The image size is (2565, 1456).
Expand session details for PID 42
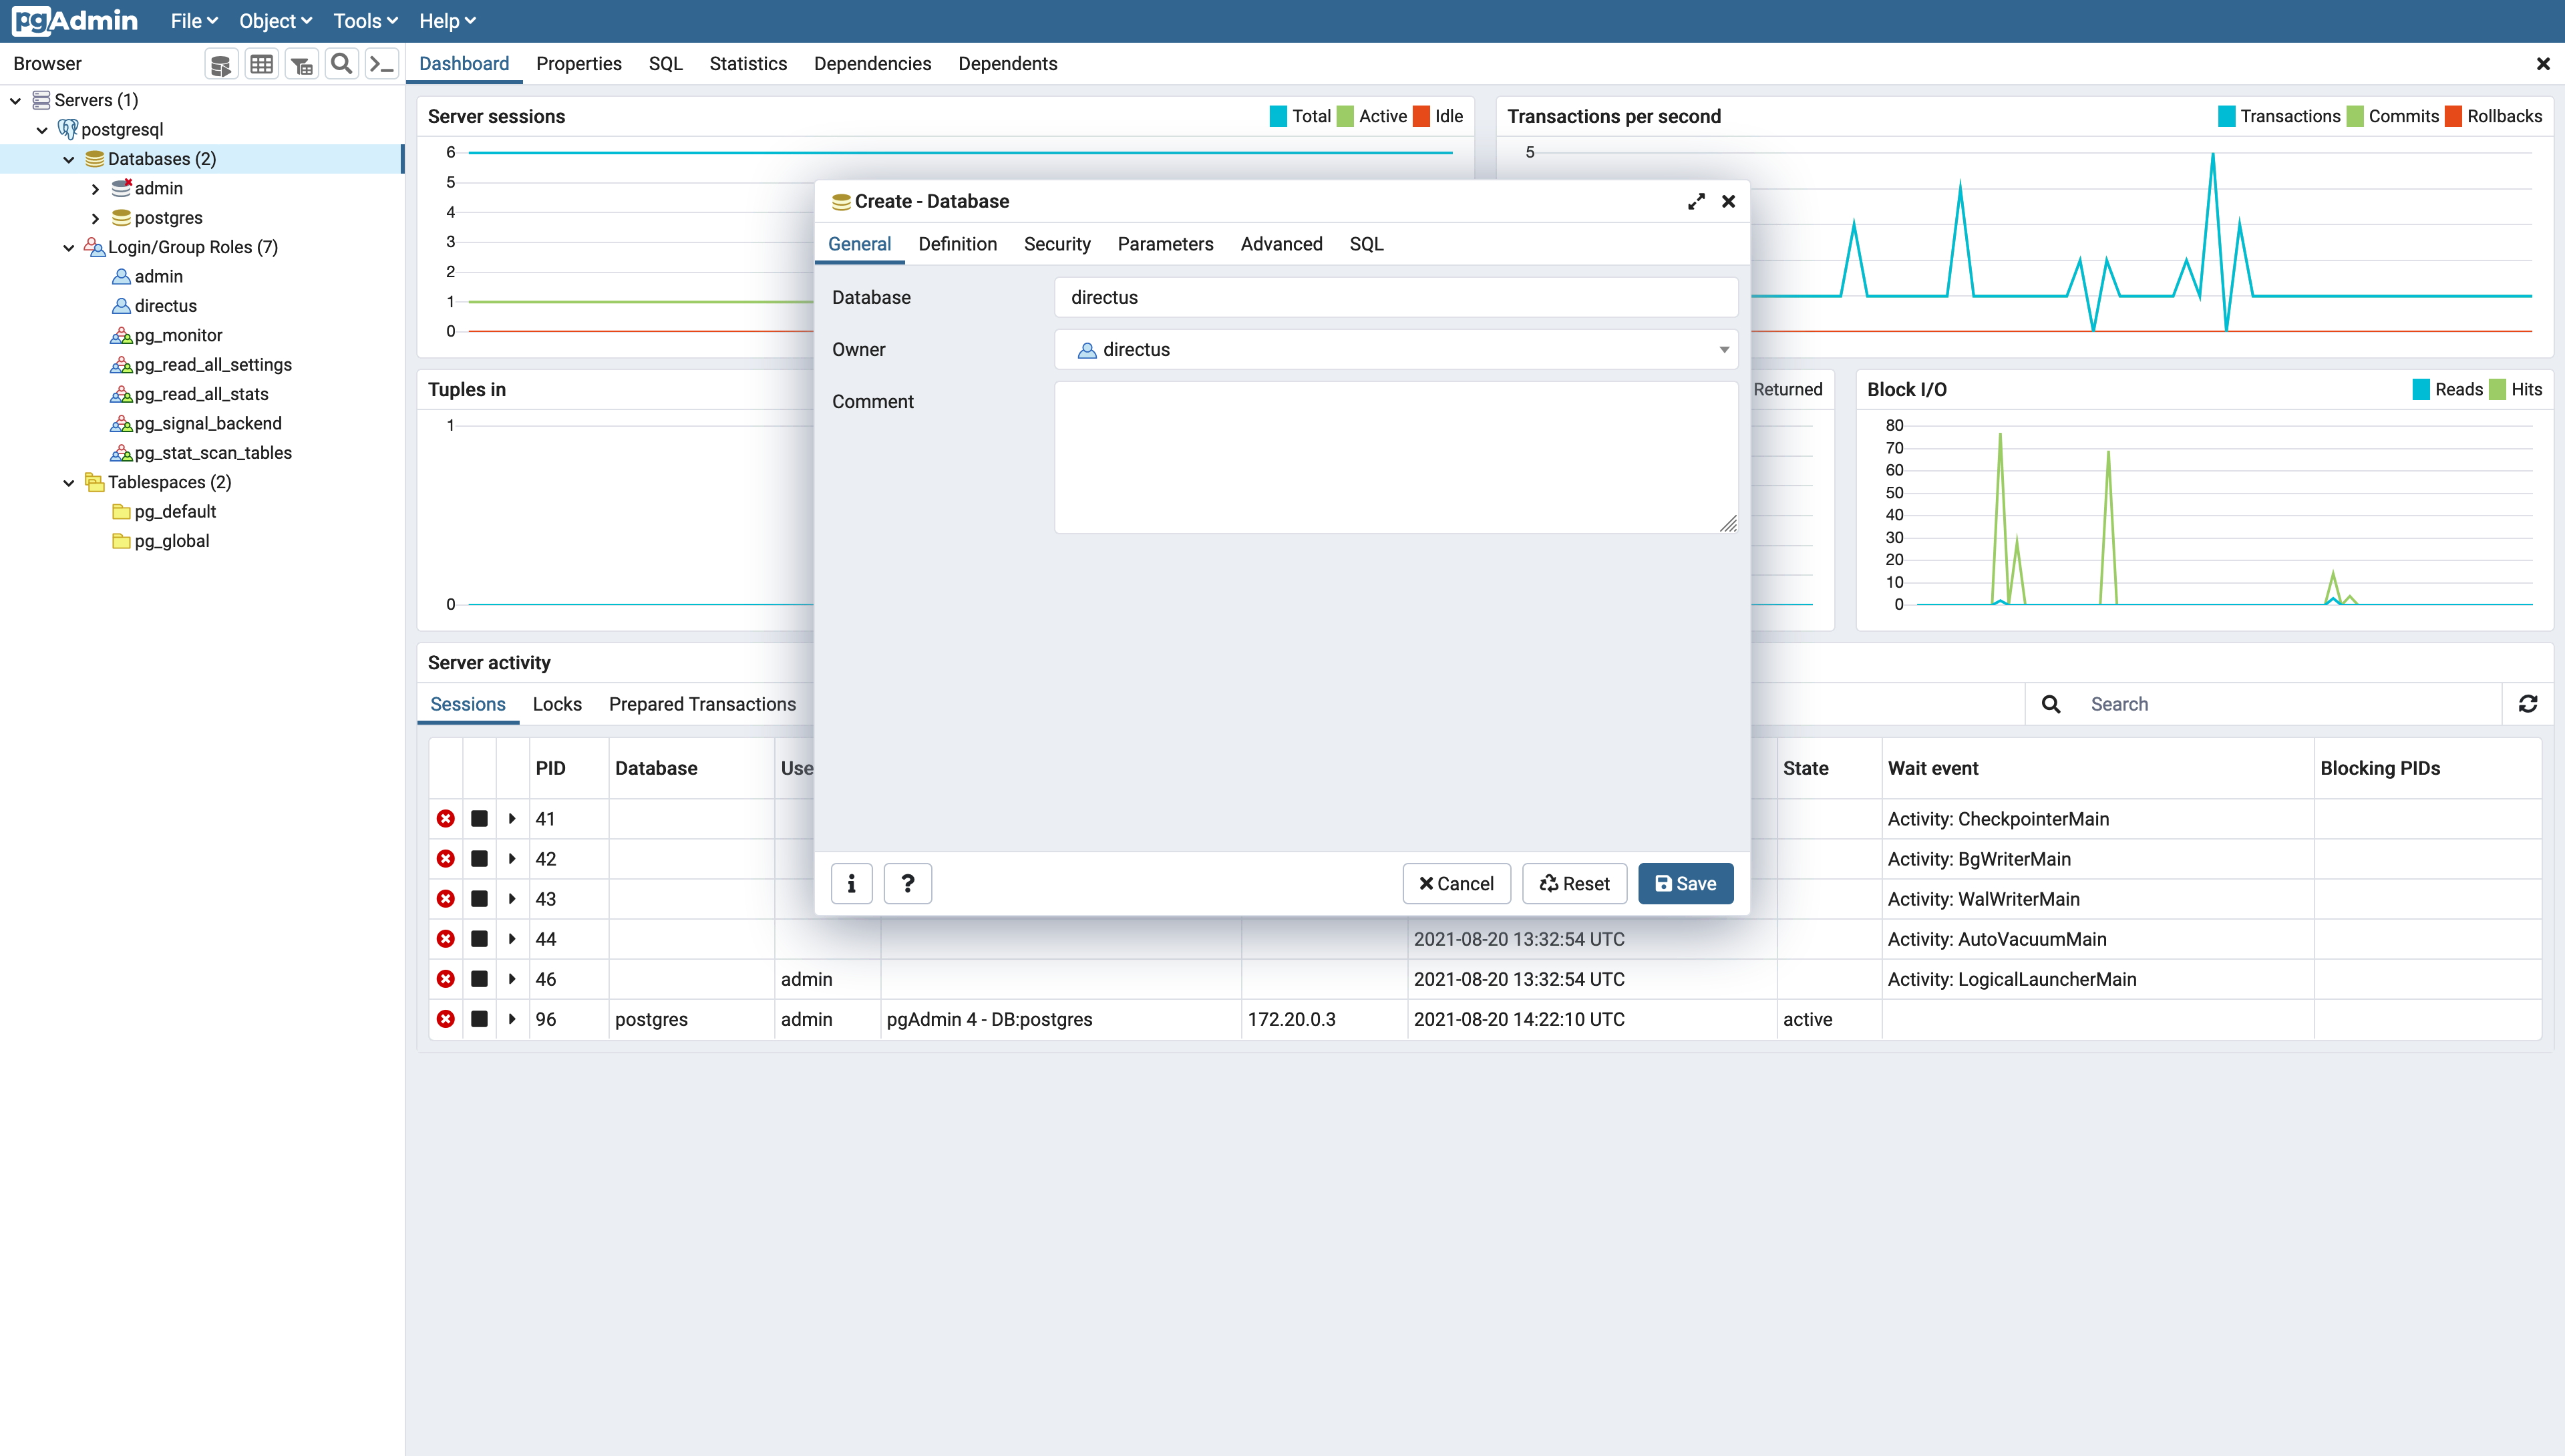[511, 858]
